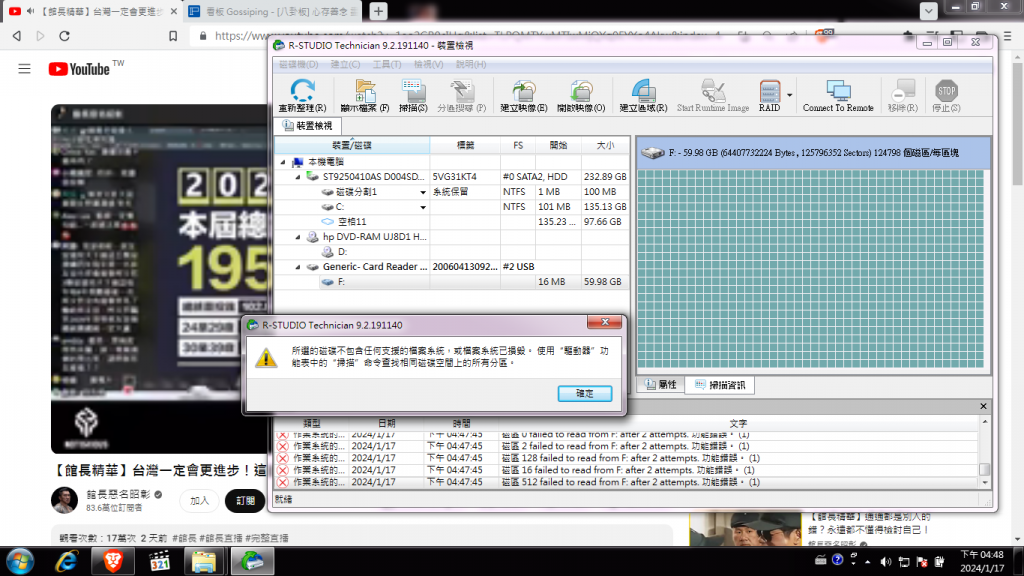Image resolution: width=1024 pixels, height=576 pixels.
Task: Click the Remove (移除) toolbar icon
Action: coord(903,95)
